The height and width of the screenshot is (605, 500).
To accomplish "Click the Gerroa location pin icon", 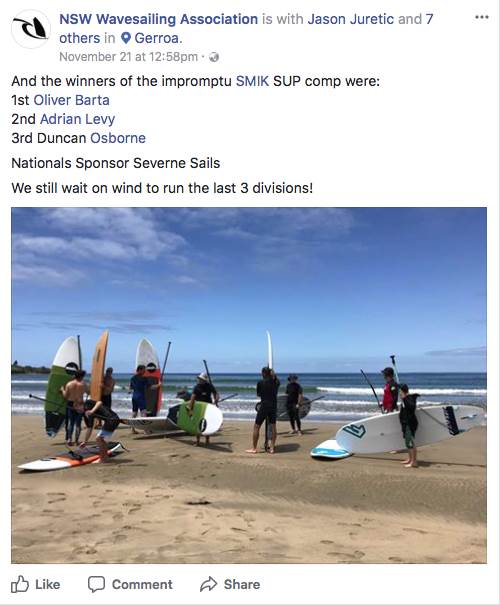I will 126,38.
